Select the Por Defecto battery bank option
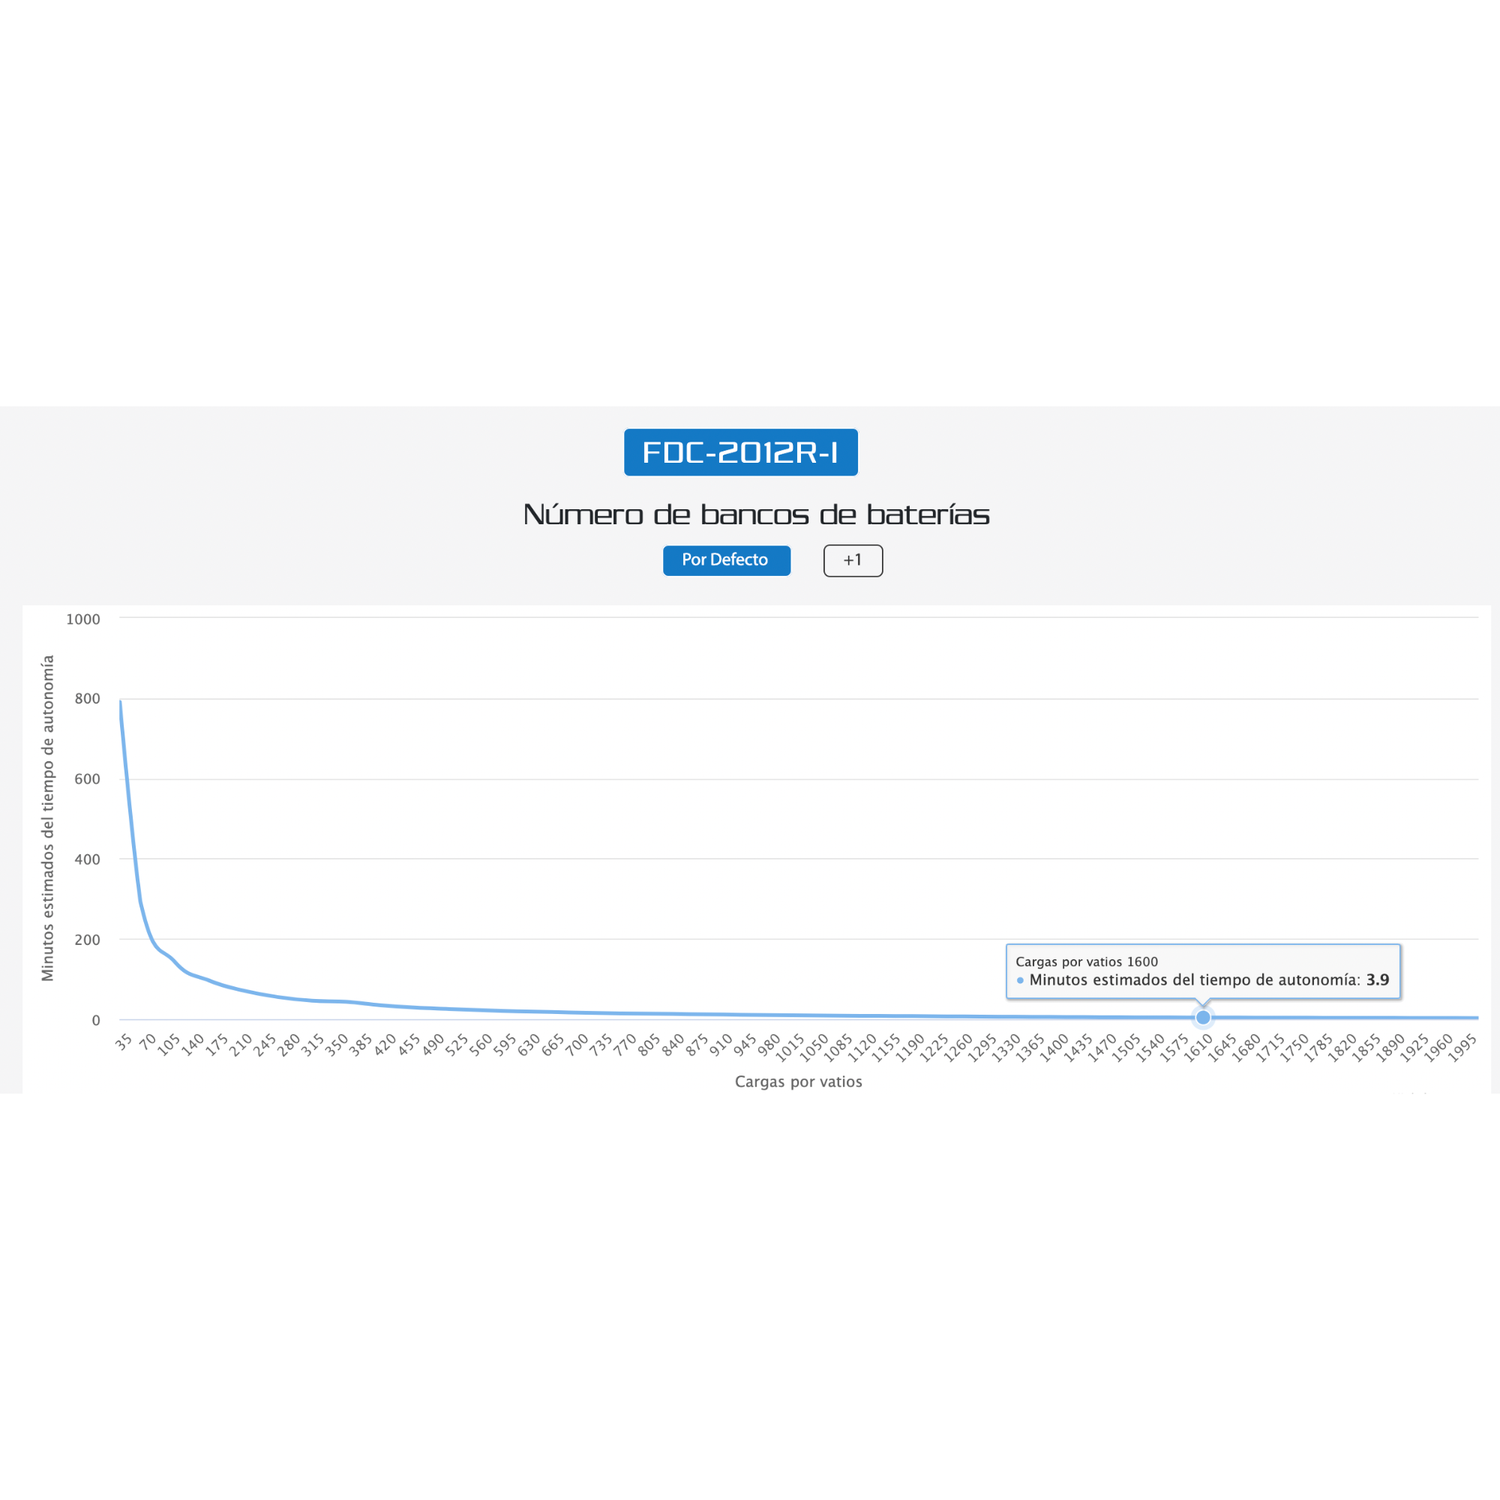This screenshot has width=1500, height=1500. pyautogui.click(x=726, y=560)
